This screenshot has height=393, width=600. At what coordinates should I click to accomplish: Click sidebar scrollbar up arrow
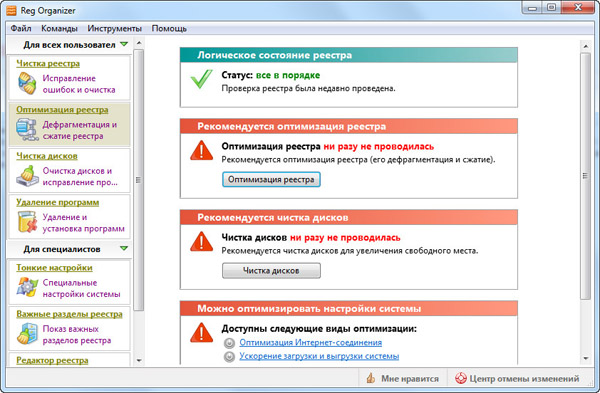coord(139,42)
